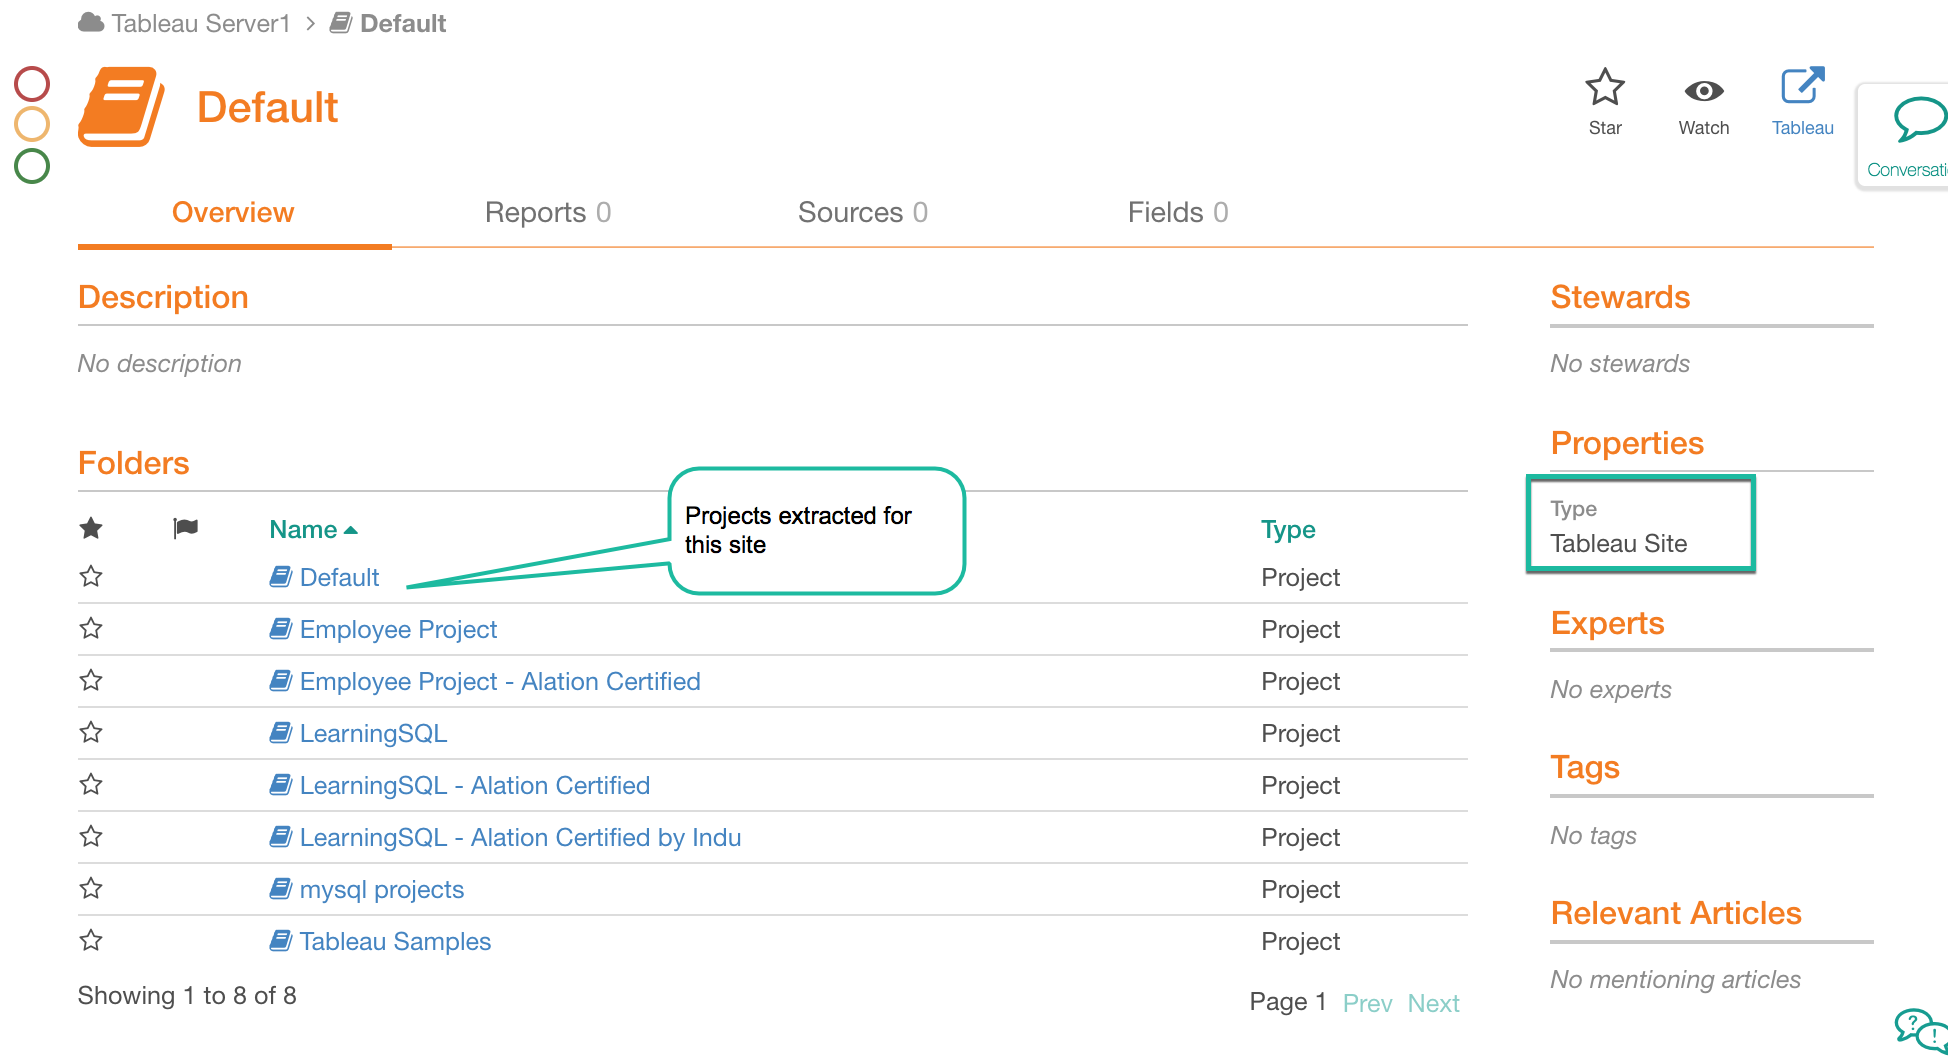1948x1058 pixels.
Task: Star the LearningSQL row
Action: pos(91,732)
